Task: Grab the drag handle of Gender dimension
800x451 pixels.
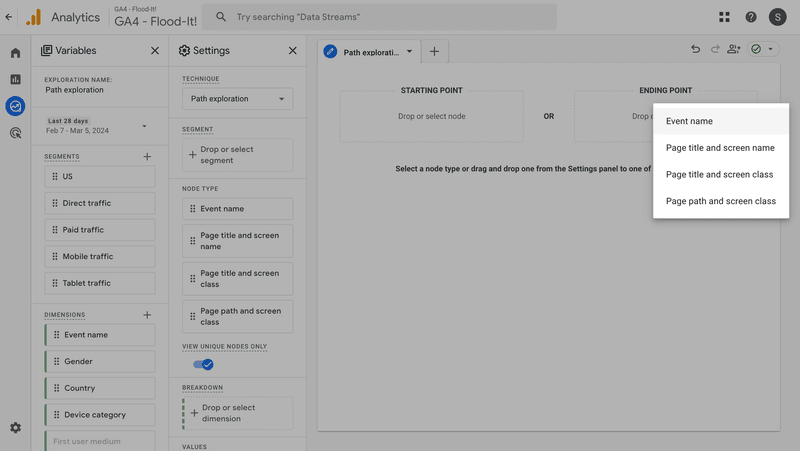Action: [x=56, y=361]
